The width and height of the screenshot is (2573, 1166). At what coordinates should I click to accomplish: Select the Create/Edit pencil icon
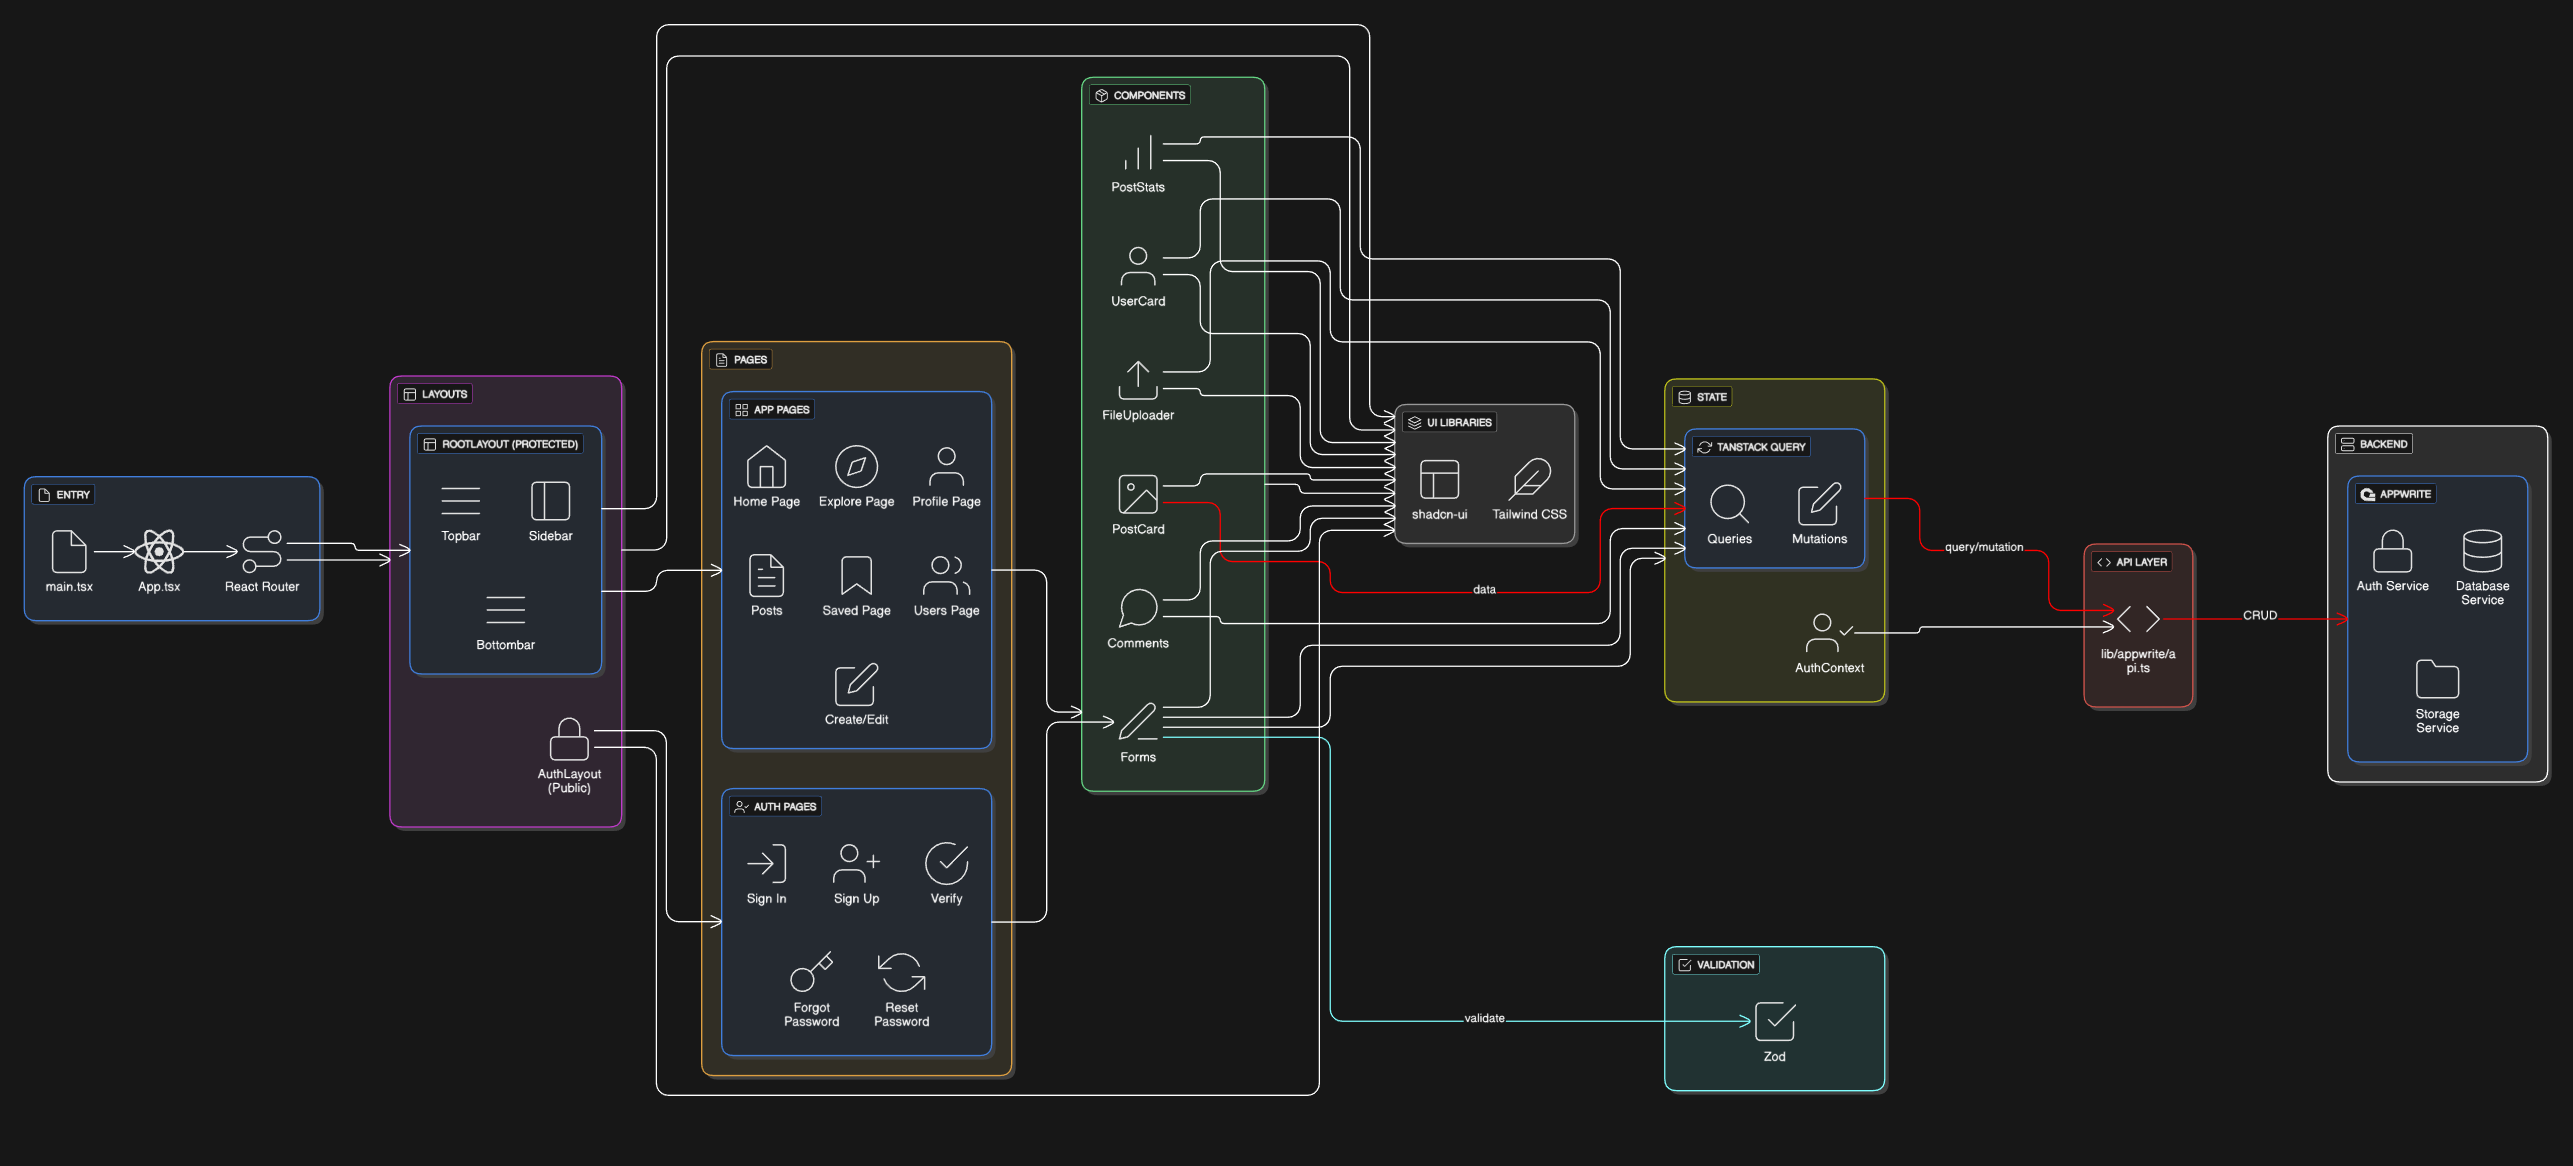855,686
